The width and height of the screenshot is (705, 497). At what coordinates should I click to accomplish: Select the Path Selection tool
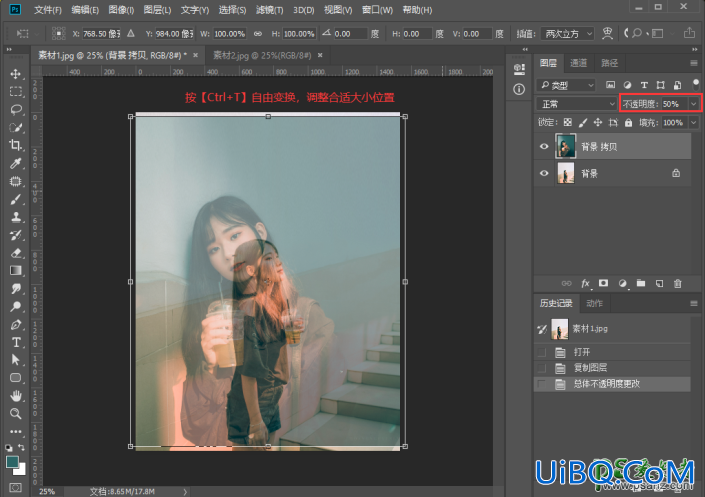16,360
